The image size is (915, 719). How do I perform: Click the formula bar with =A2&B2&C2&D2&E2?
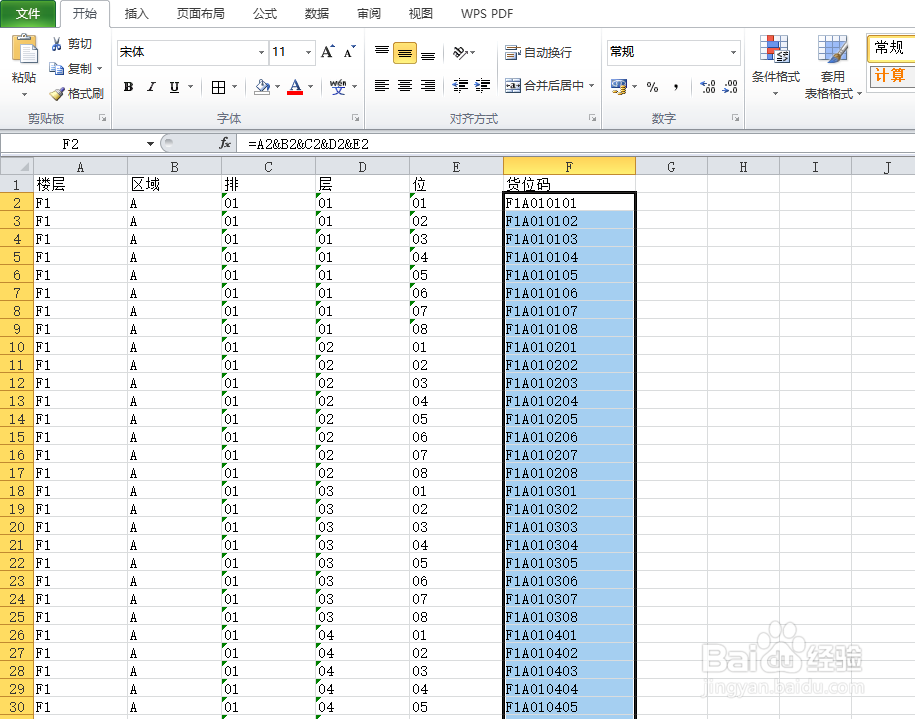tap(575, 144)
